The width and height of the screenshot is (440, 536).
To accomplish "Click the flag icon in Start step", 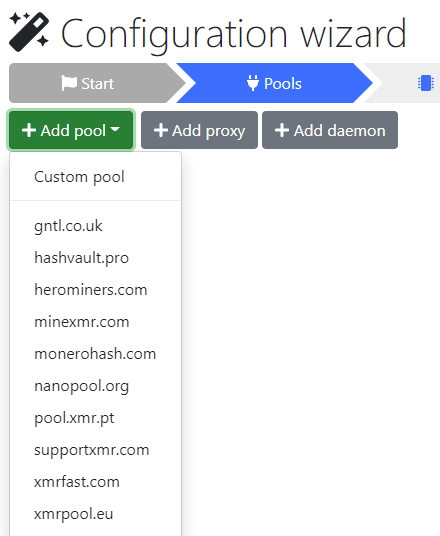I will coord(69,83).
